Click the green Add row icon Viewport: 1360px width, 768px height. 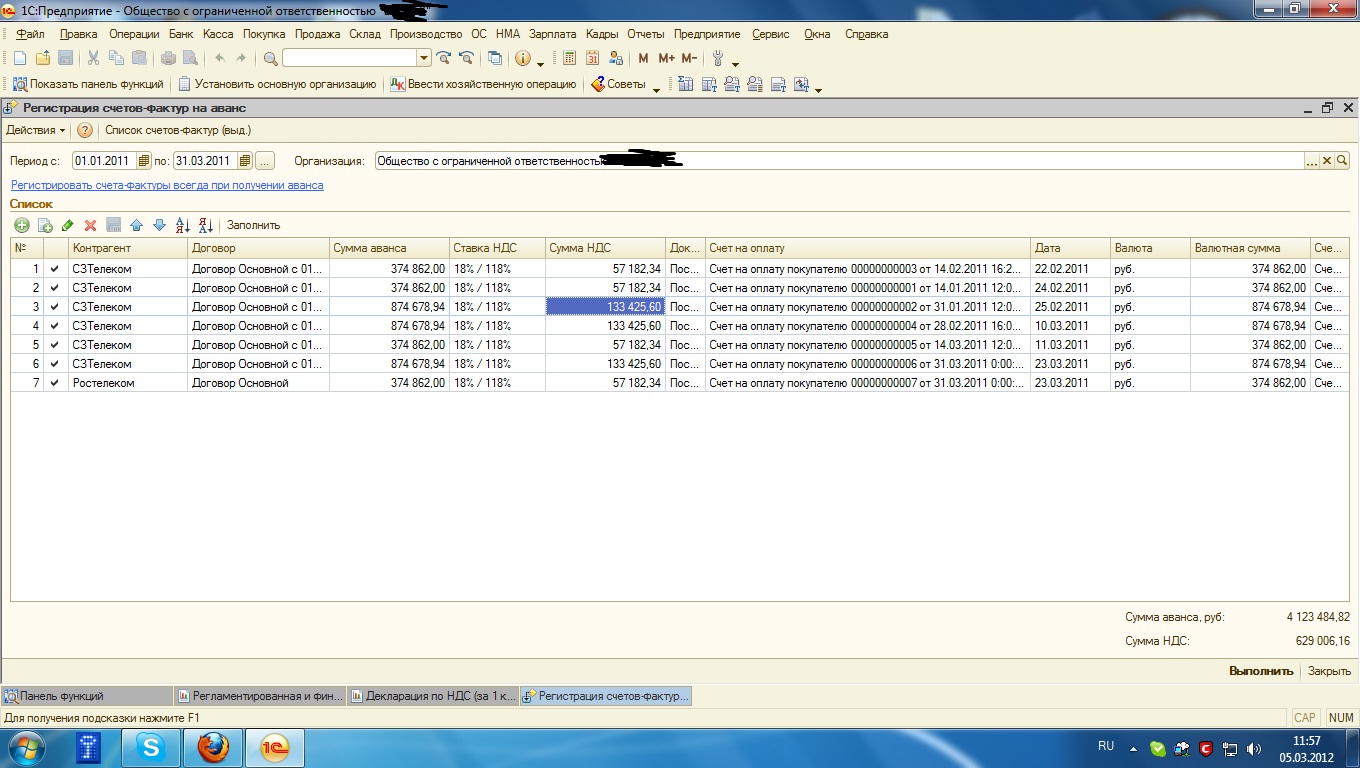click(20, 225)
